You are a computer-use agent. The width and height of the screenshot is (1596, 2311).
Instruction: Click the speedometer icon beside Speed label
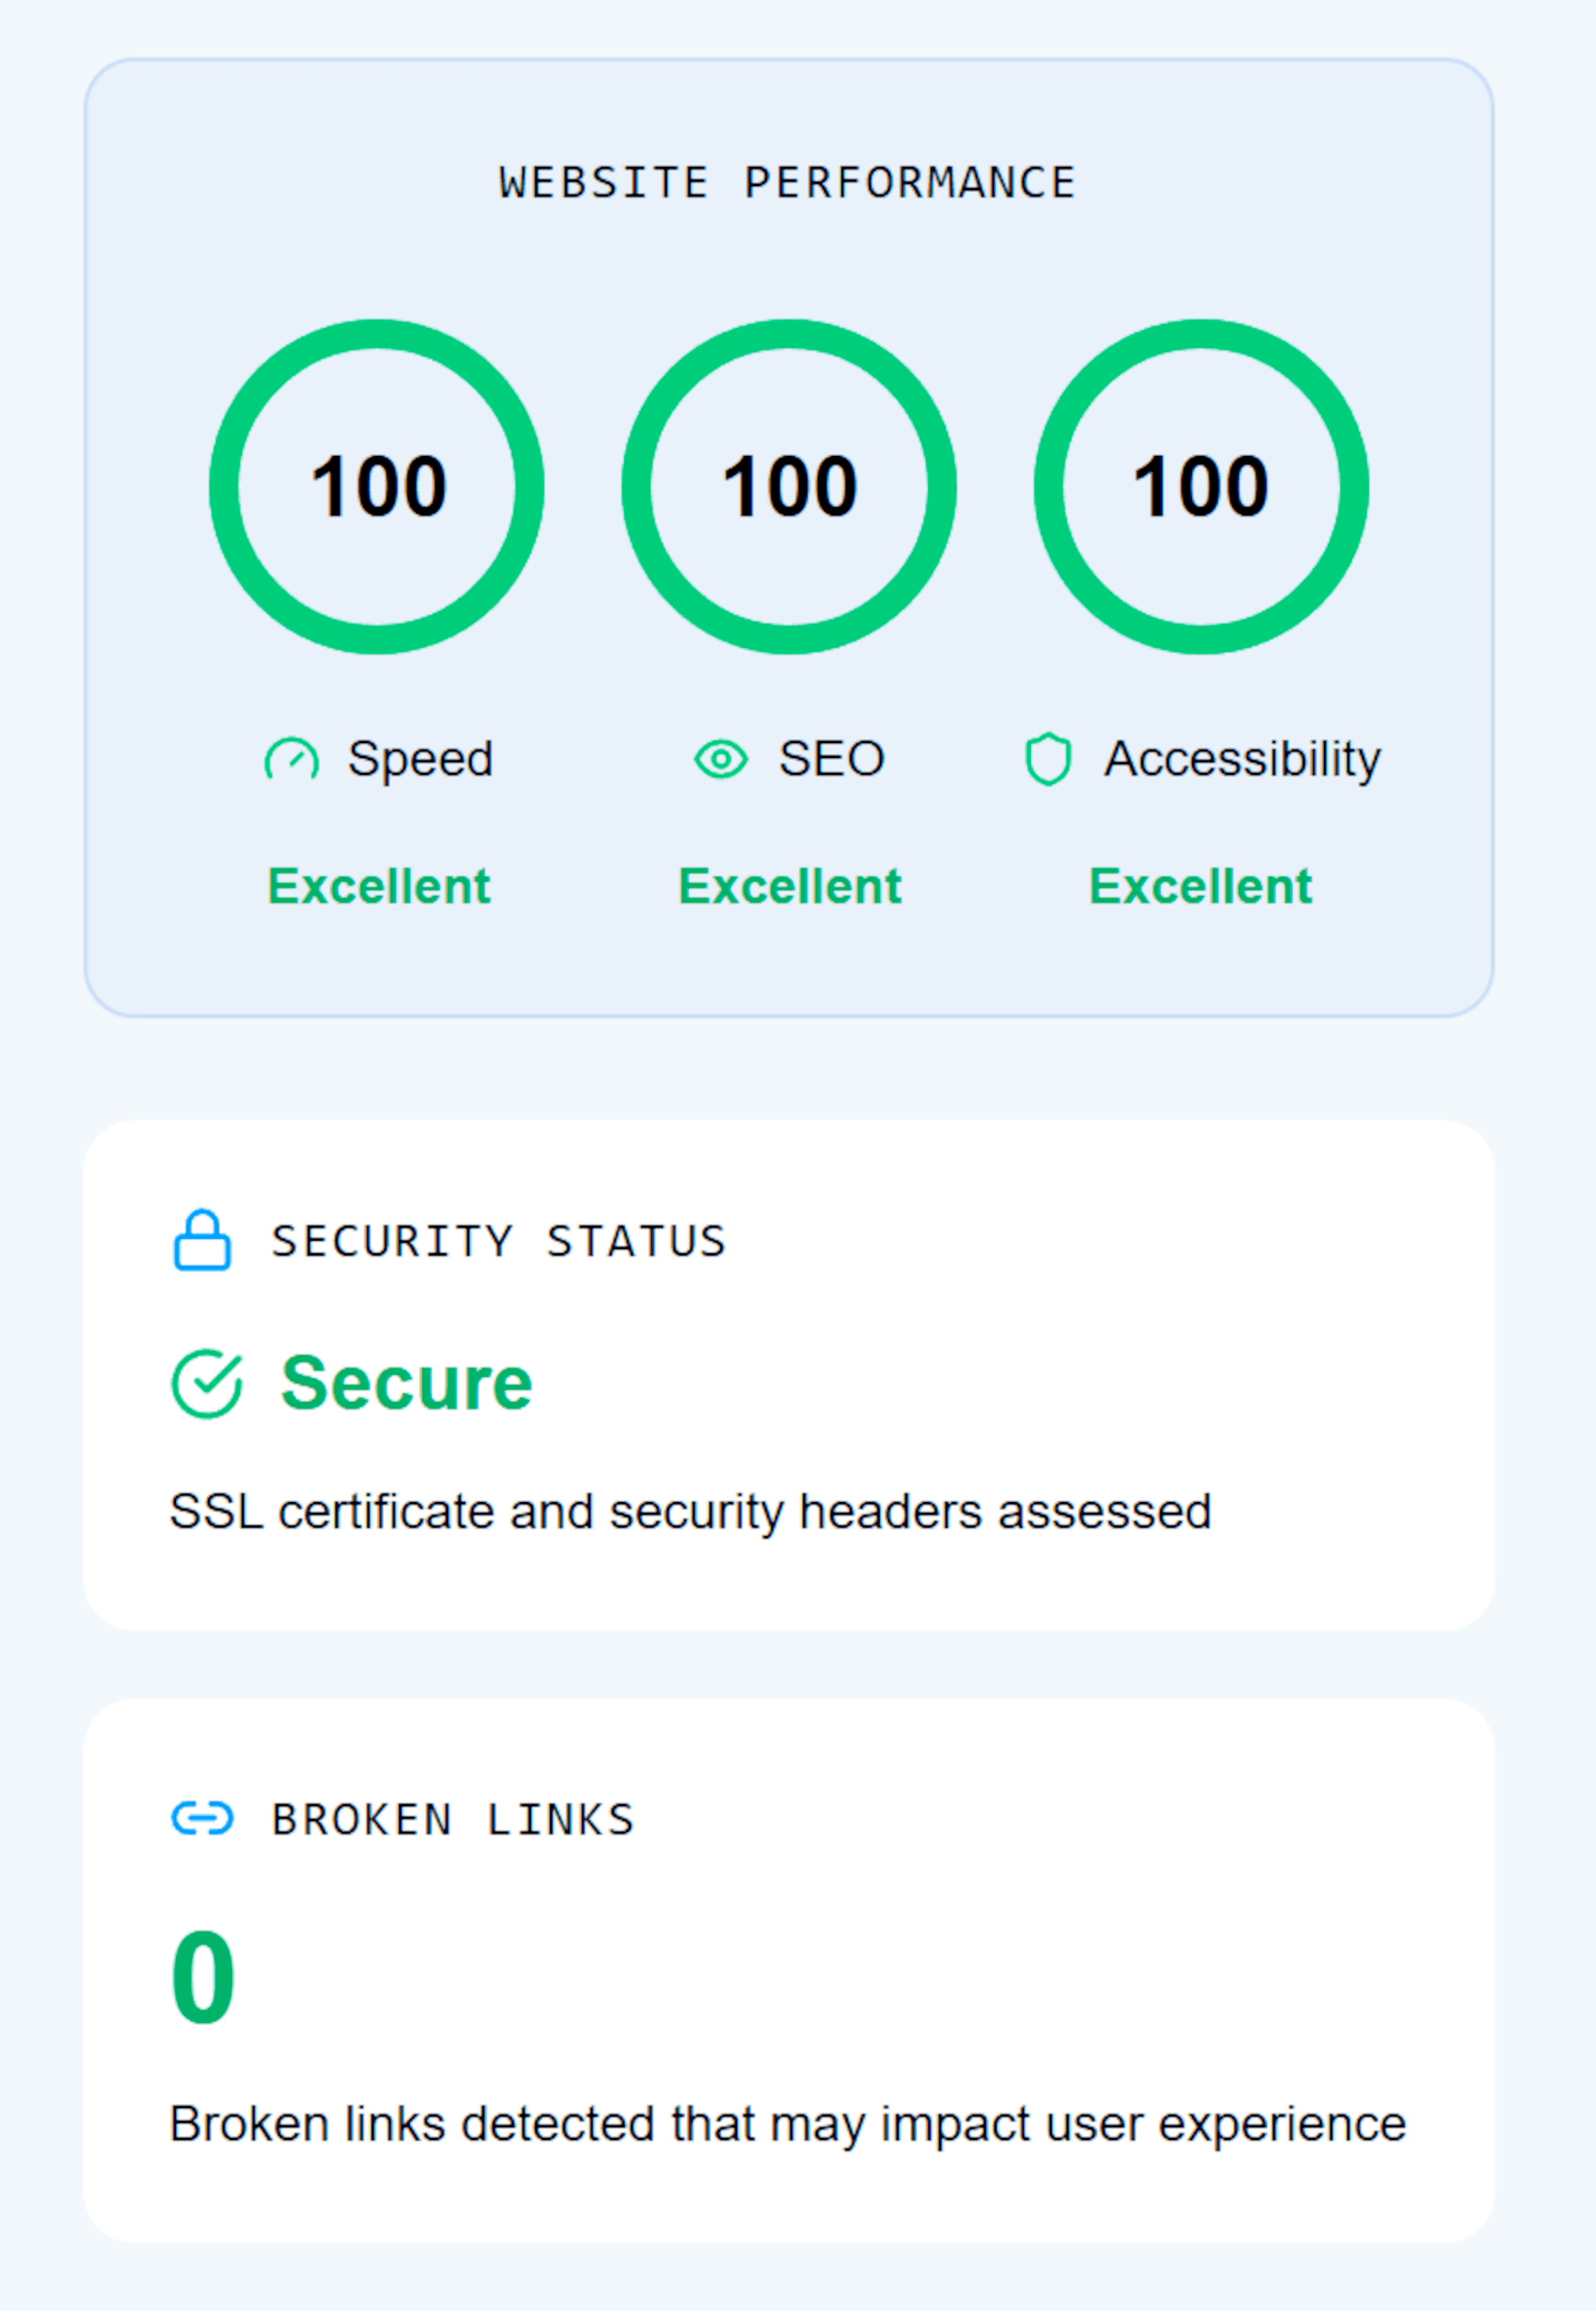coord(291,760)
